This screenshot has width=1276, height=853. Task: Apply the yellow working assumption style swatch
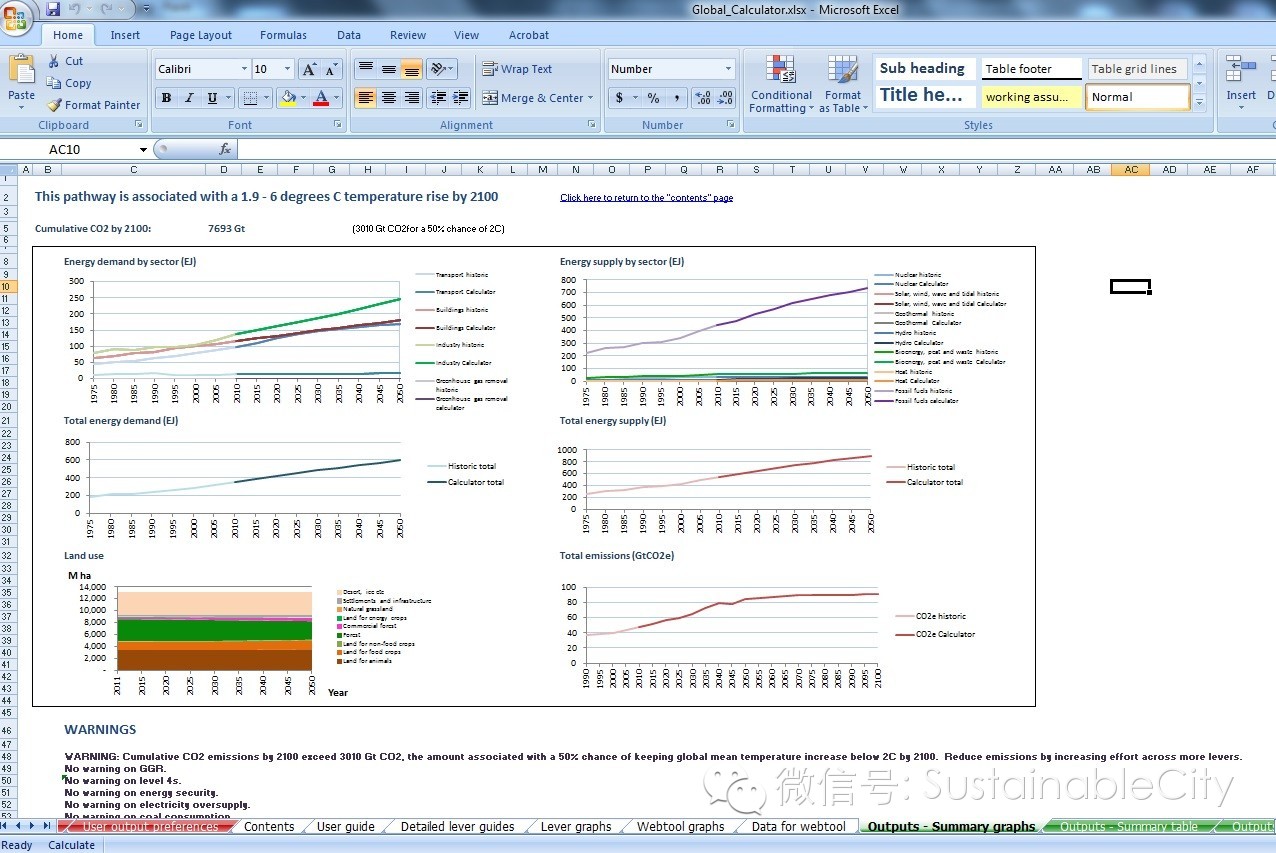pyautogui.click(x=1032, y=97)
